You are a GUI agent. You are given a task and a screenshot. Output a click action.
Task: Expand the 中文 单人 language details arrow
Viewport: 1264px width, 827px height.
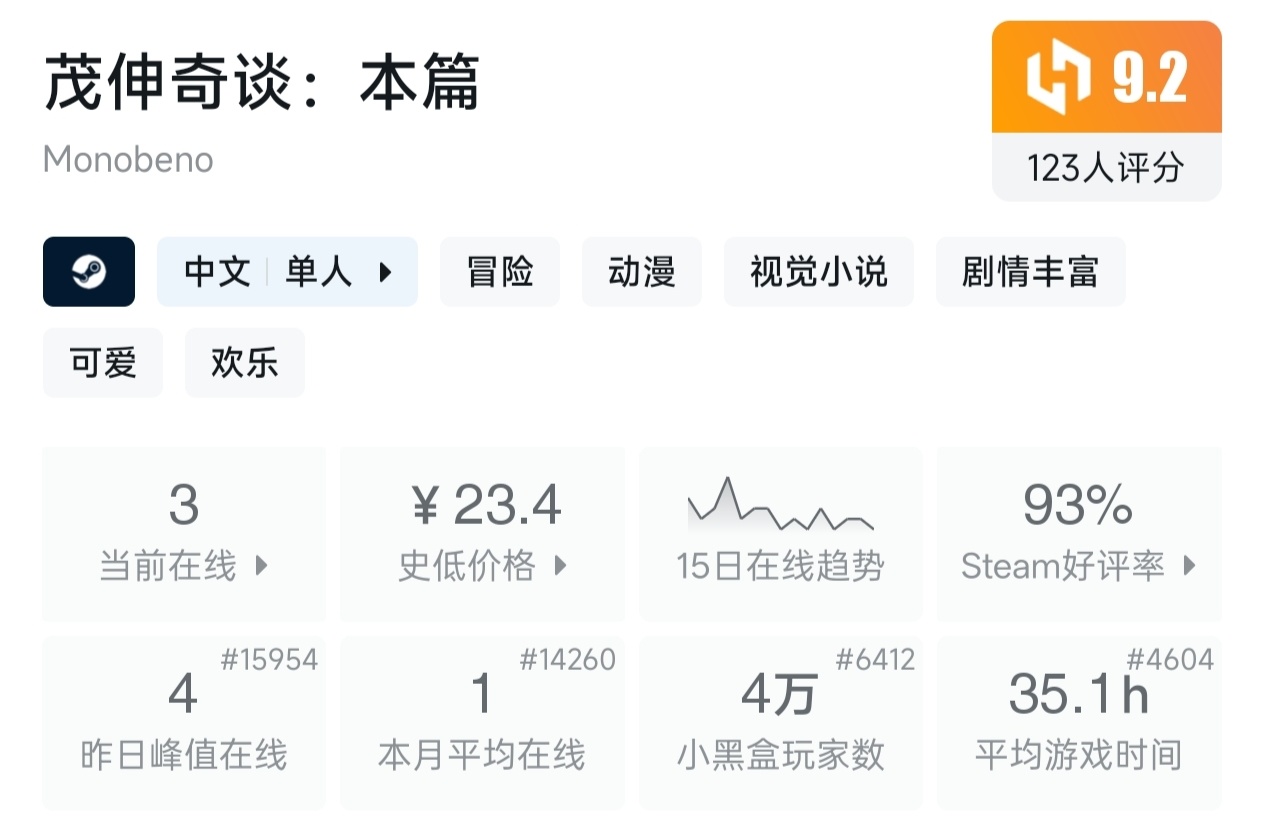coord(385,272)
